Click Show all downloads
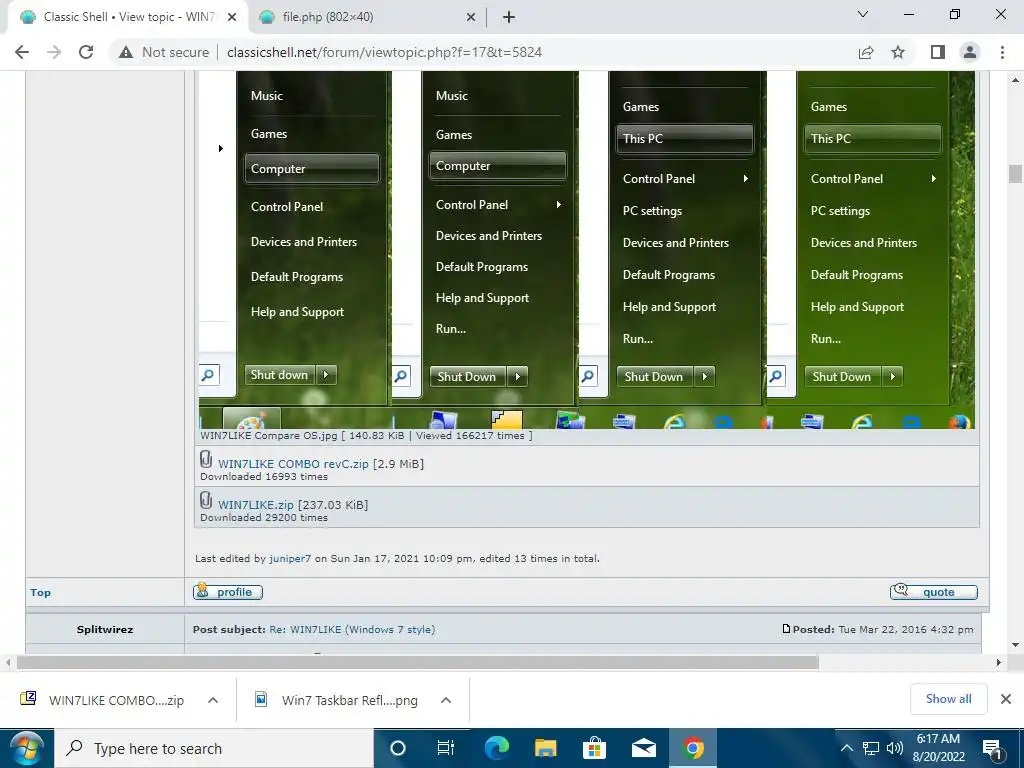1024x768 pixels. tap(948, 699)
